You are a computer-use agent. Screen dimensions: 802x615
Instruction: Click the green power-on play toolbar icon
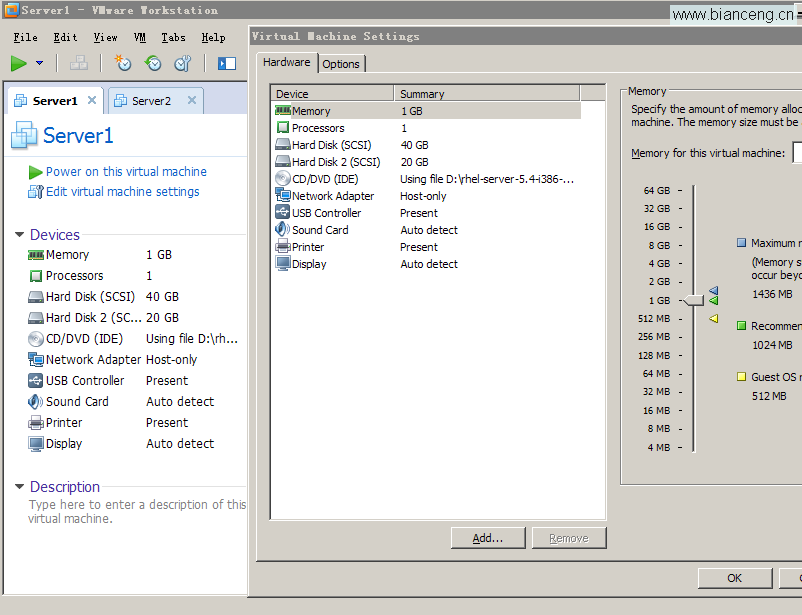(18, 63)
